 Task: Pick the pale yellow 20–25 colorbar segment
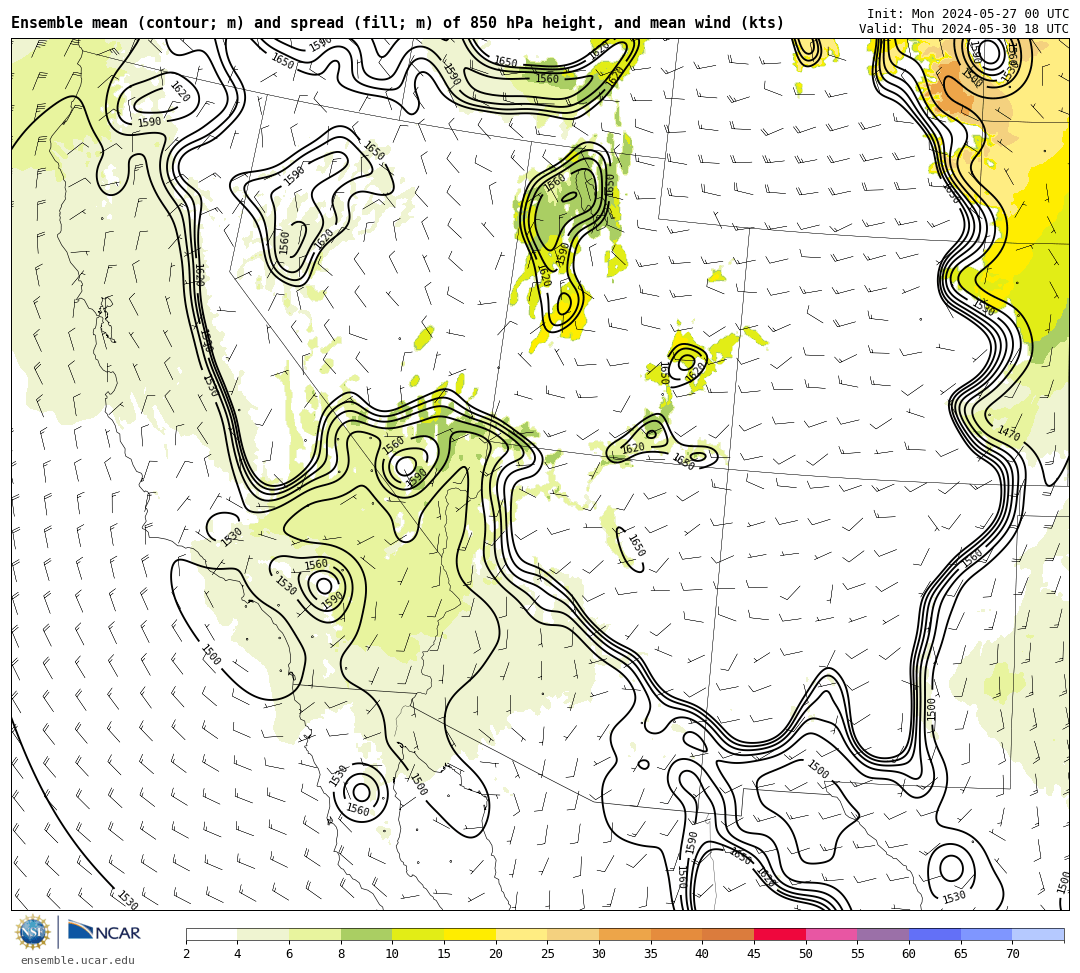point(521,934)
